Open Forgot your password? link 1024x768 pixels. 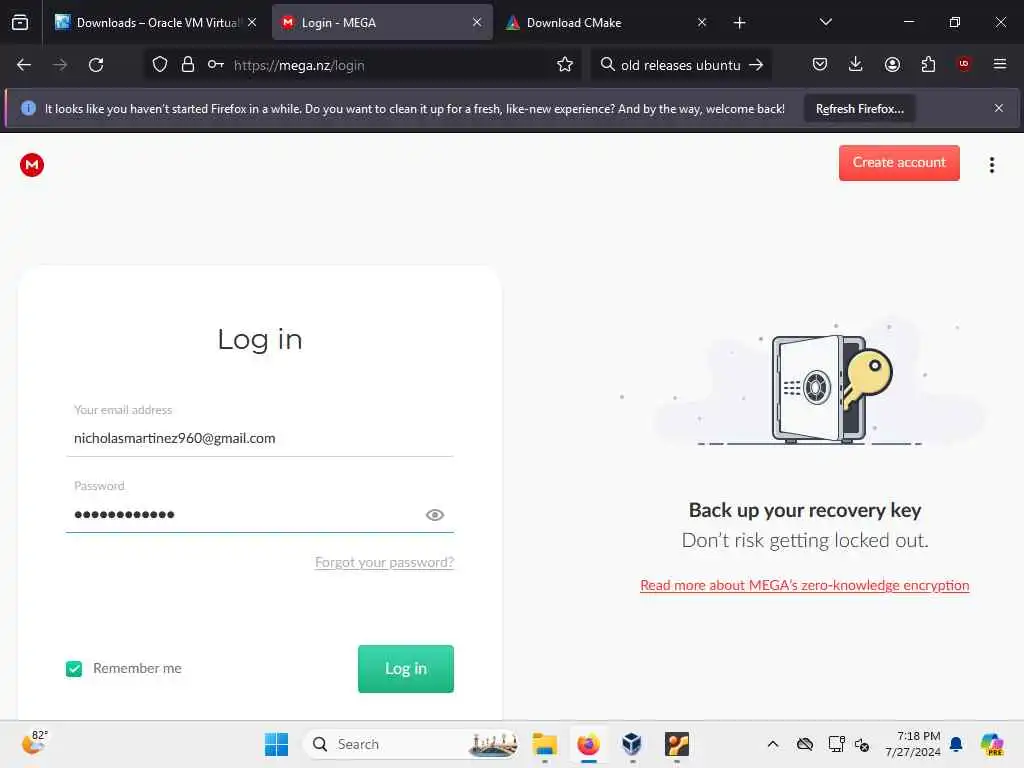tap(384, 562)
